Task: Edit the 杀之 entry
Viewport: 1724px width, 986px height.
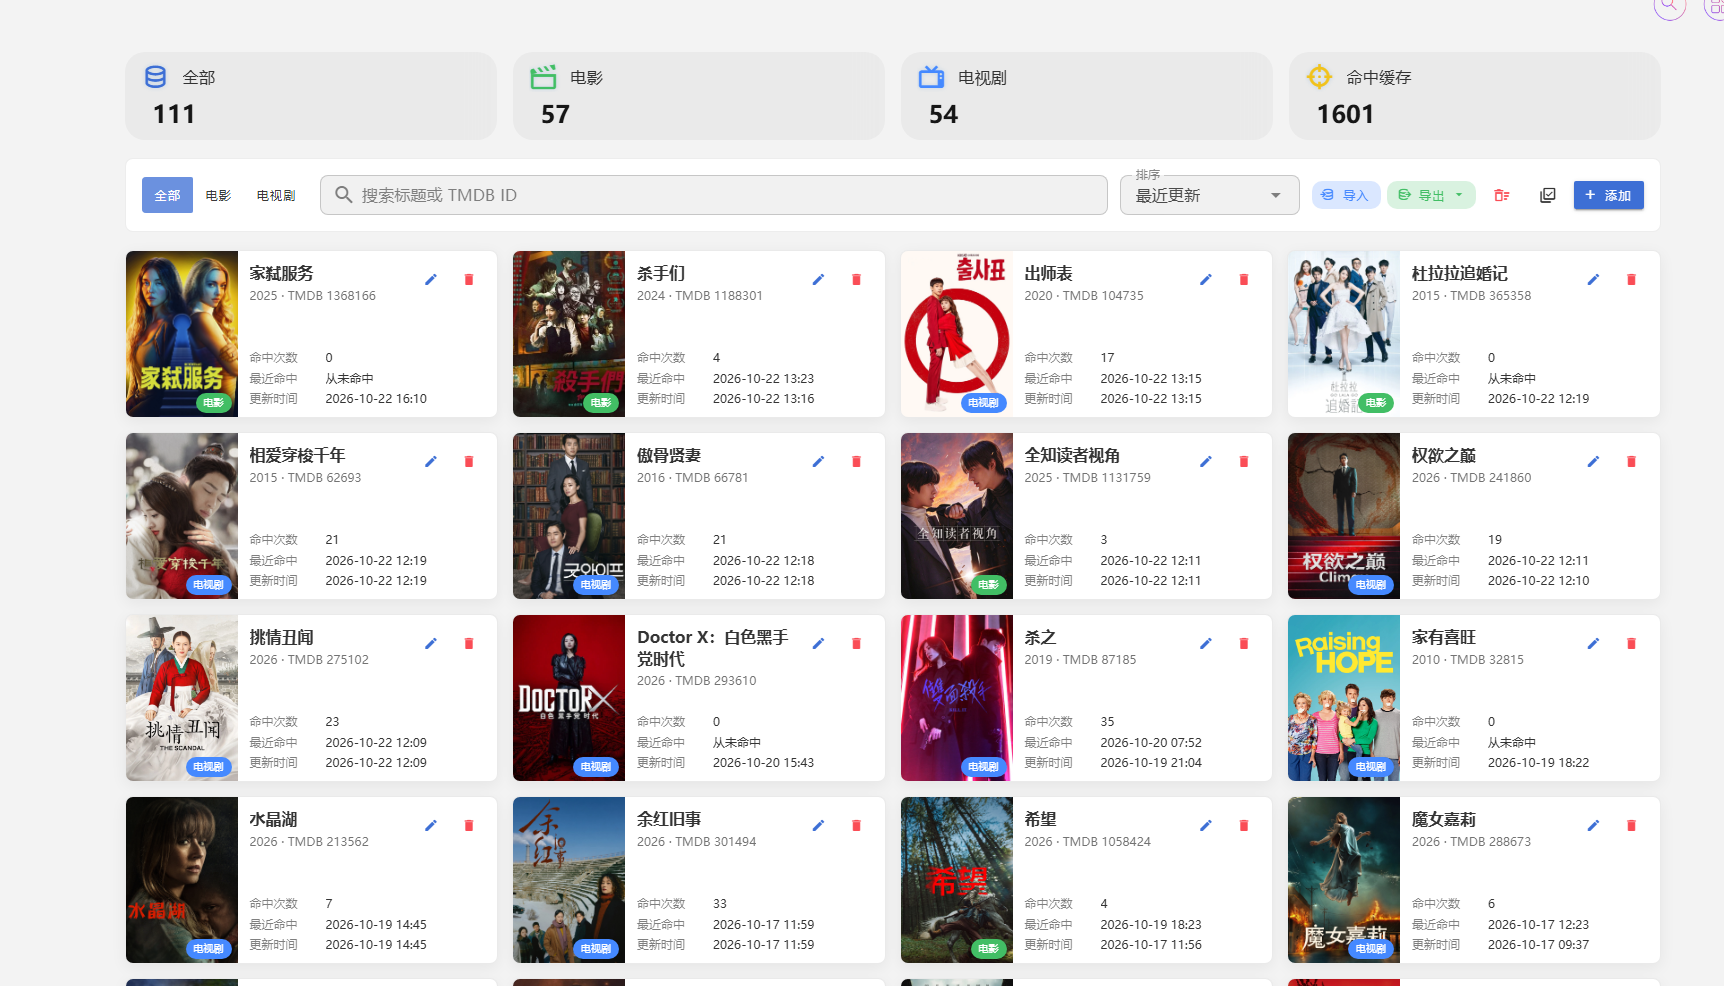Action: (1206, 644)
